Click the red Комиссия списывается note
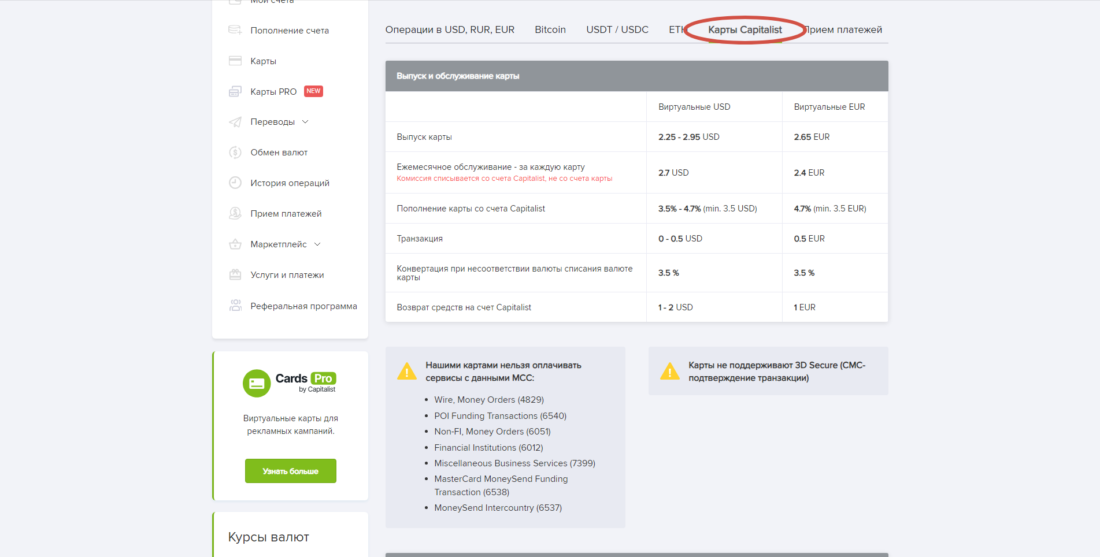1100x557 pixels. click(x=504, y=178)
